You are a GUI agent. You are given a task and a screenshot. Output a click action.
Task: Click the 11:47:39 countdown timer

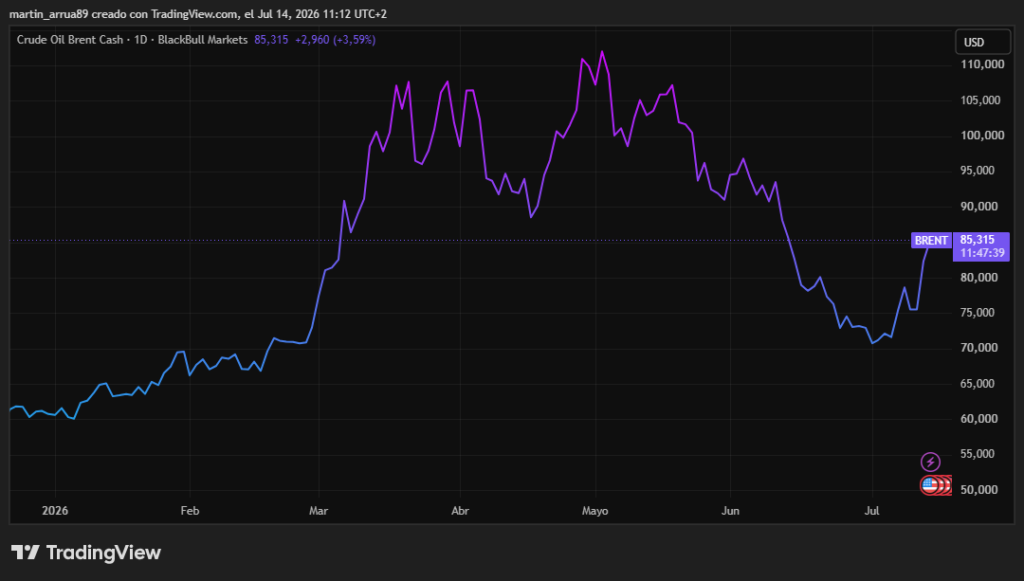click(982, 253)
